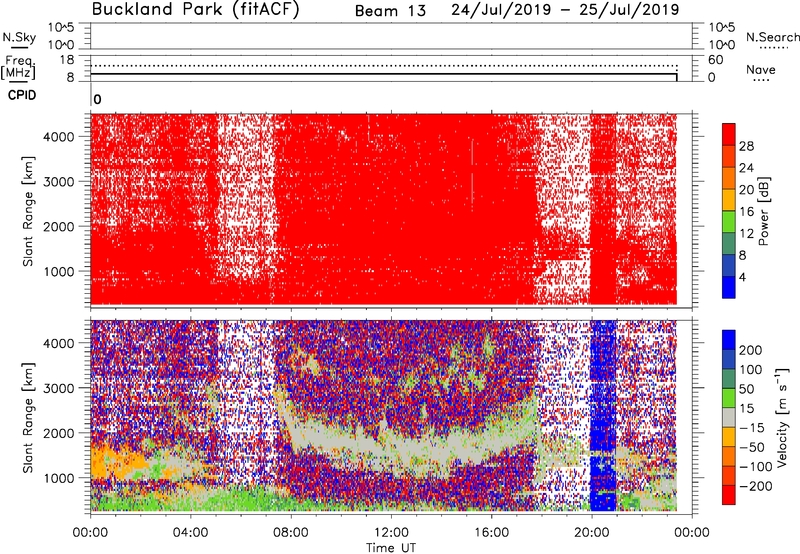Pick the light green Velocity segment between 15 and 50
The width and height of the screenshot is (800, 554).
(729, 398)
